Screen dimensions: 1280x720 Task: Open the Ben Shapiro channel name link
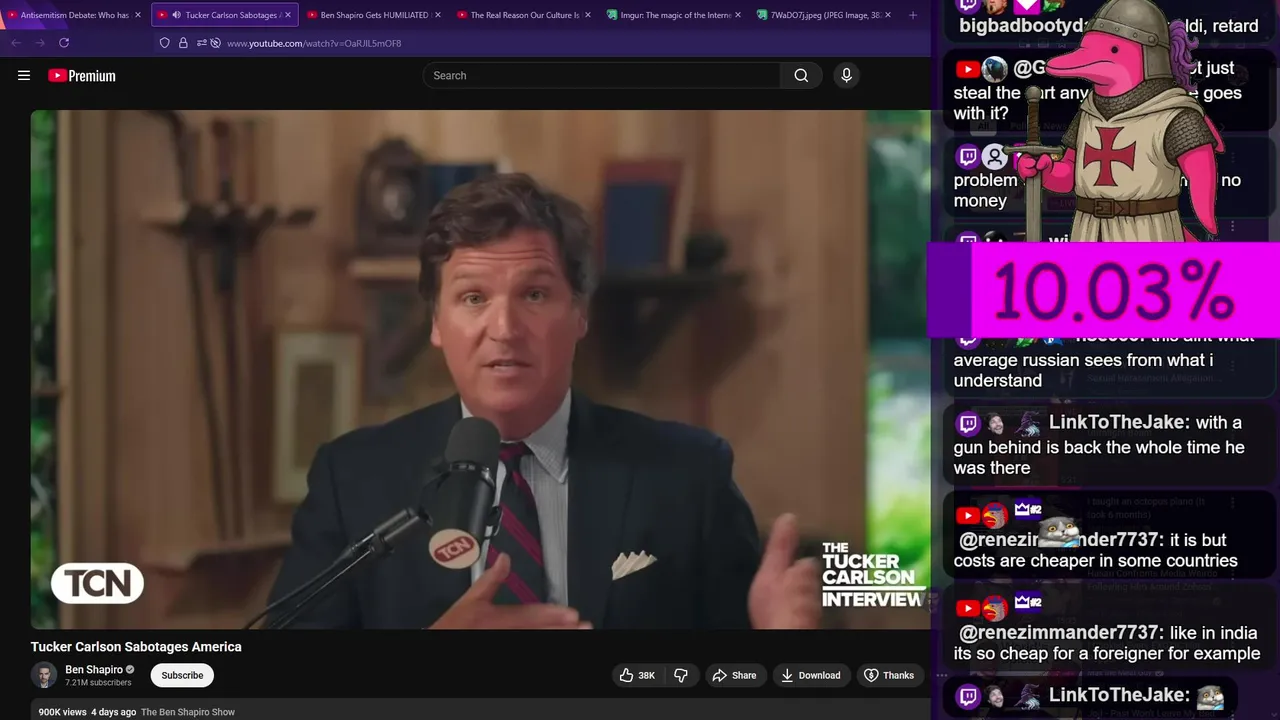94,670
